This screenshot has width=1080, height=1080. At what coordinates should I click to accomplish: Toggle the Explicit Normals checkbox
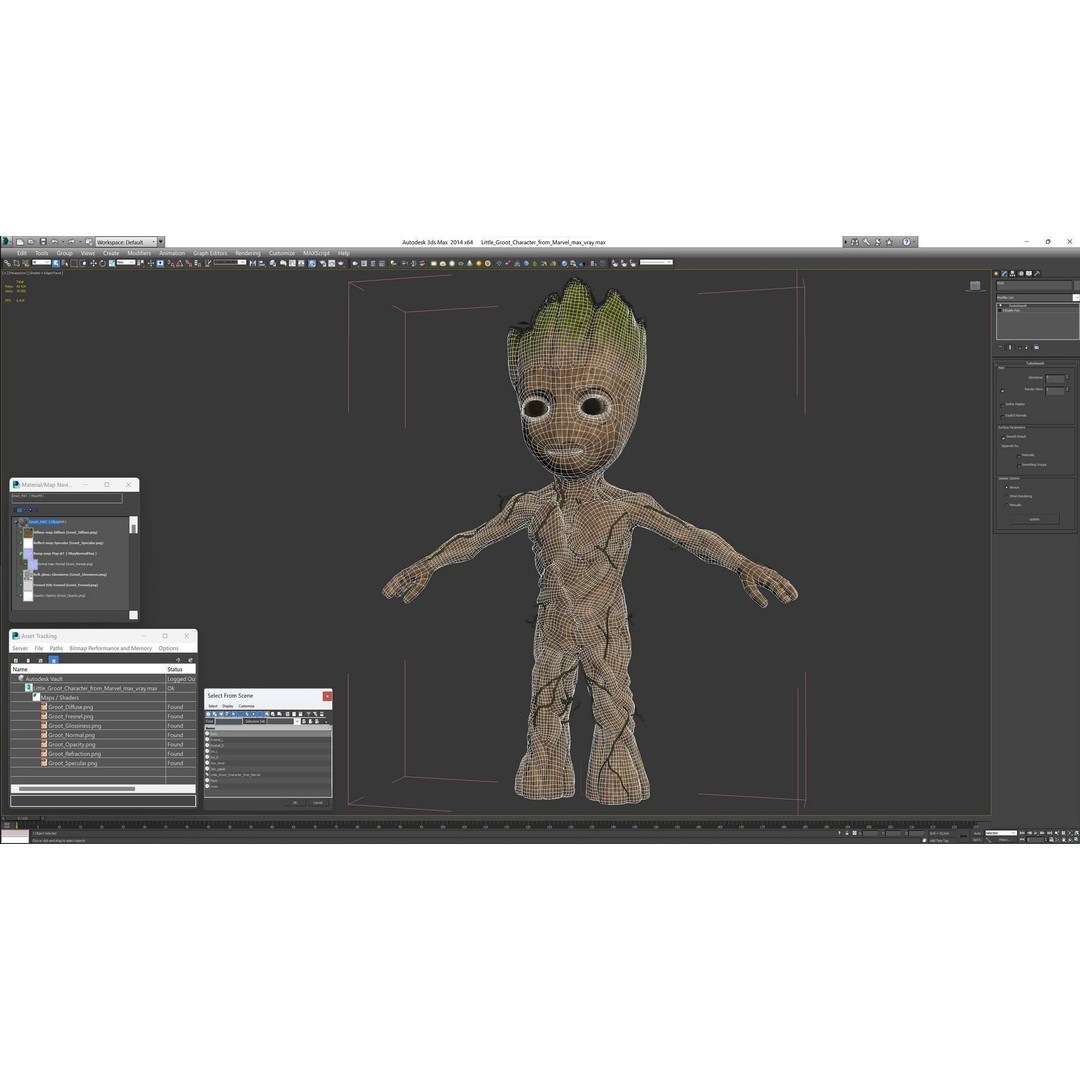point(1002,417)
